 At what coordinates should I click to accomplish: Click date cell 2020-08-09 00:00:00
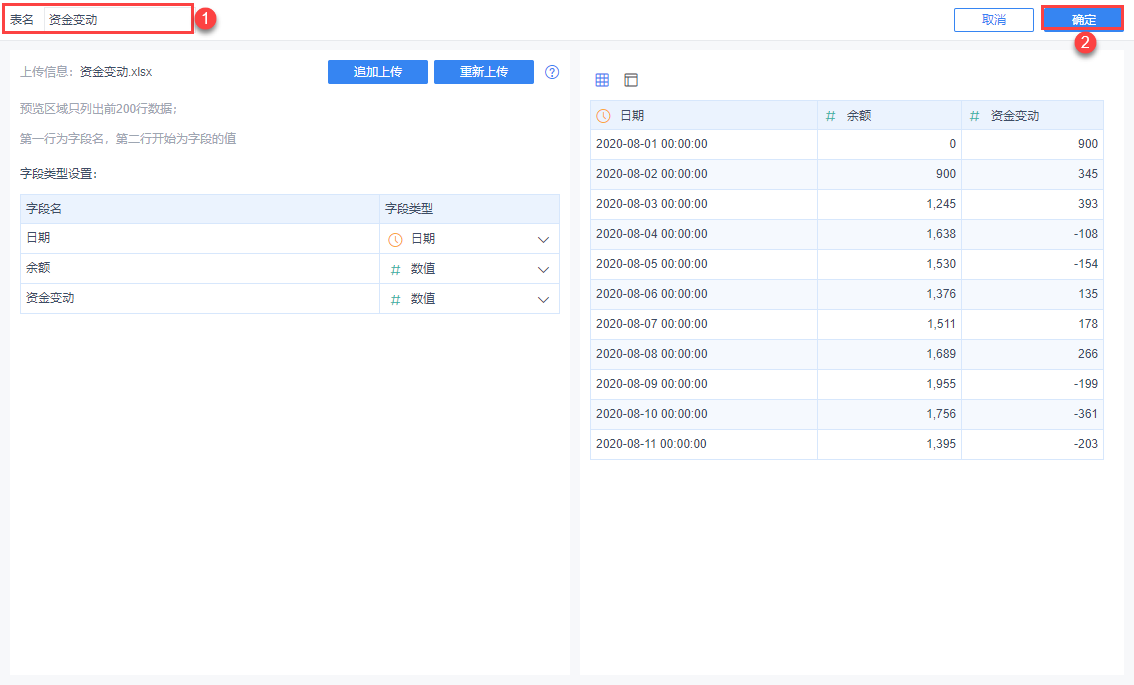[704, 384]
